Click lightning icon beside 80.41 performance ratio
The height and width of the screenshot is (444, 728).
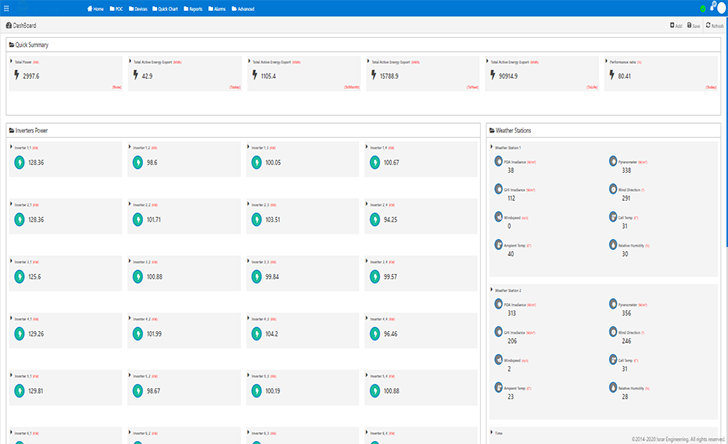coord(611,75)
